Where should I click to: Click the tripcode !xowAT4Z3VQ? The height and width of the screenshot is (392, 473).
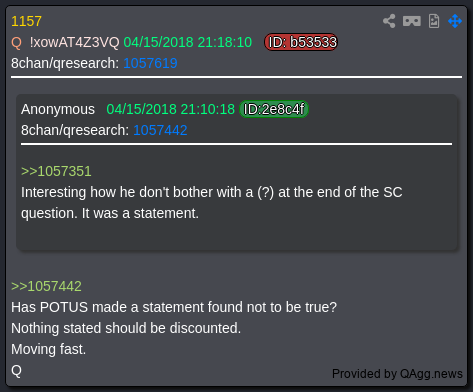coord(74,42)
